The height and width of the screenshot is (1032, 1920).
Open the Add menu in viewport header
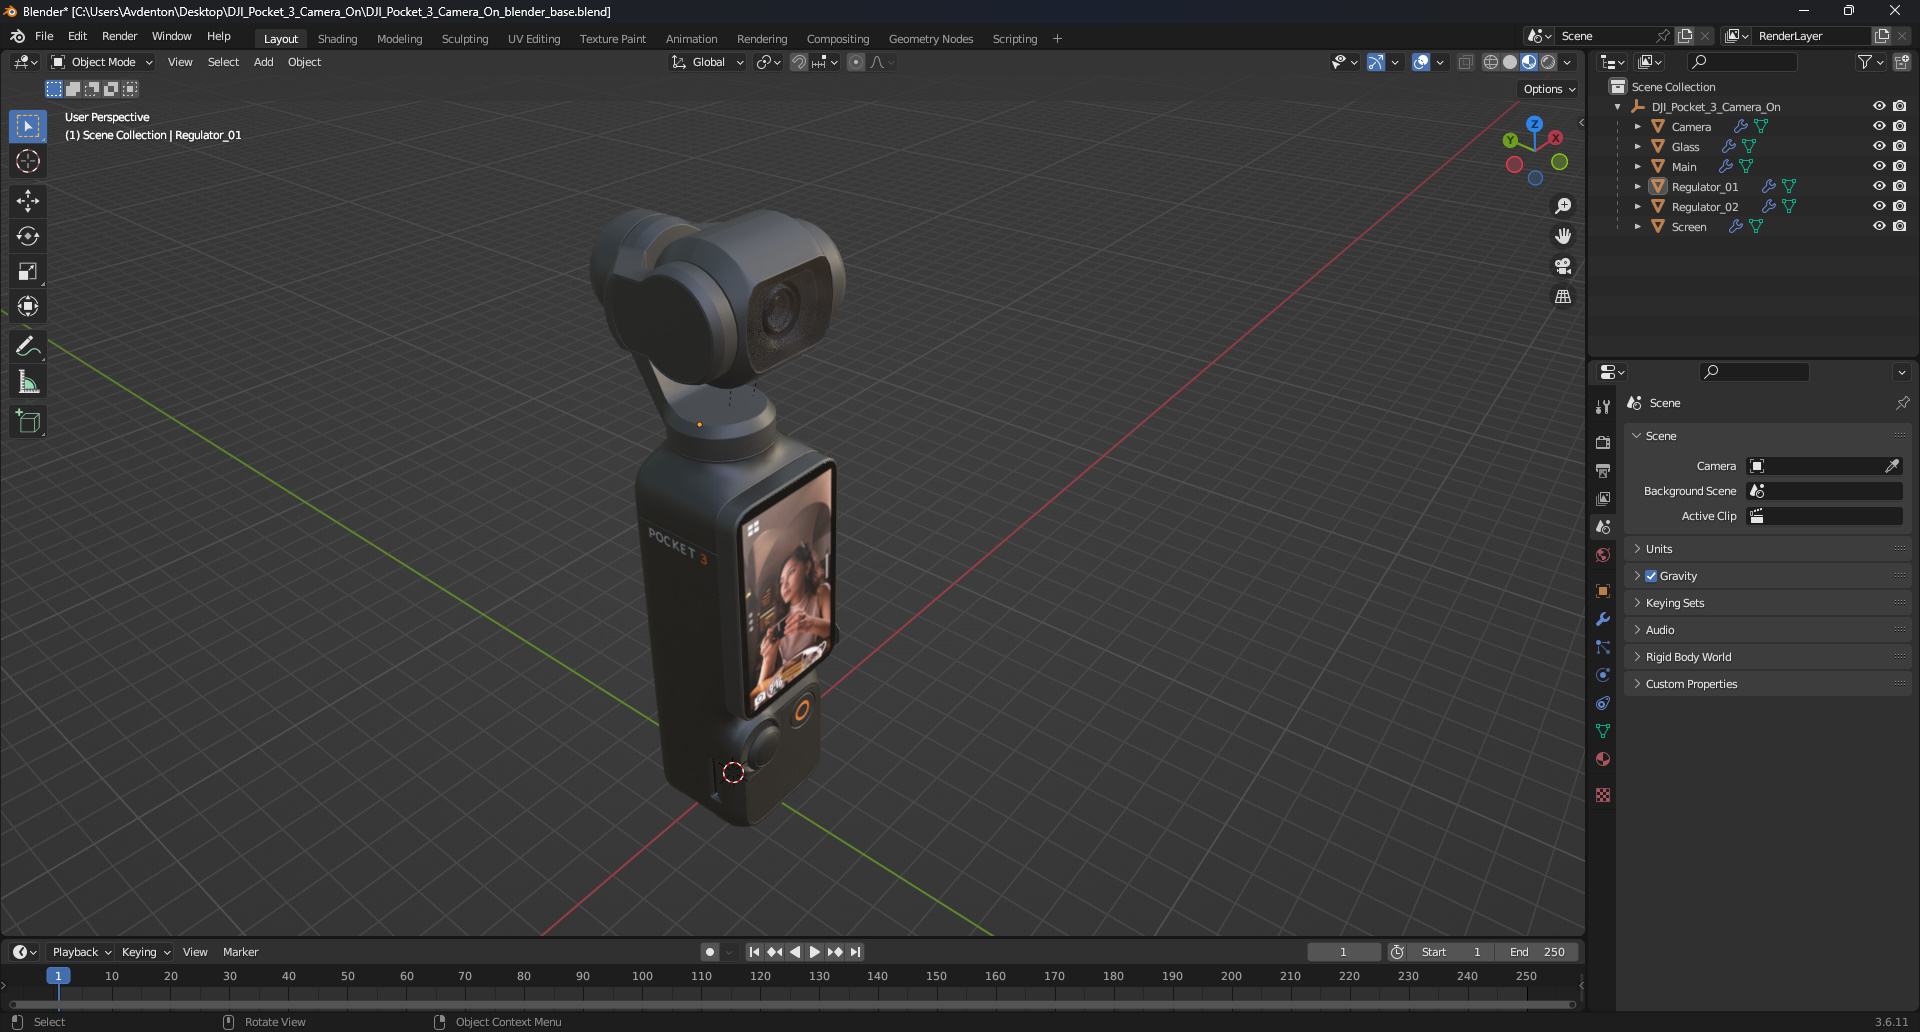263,62
